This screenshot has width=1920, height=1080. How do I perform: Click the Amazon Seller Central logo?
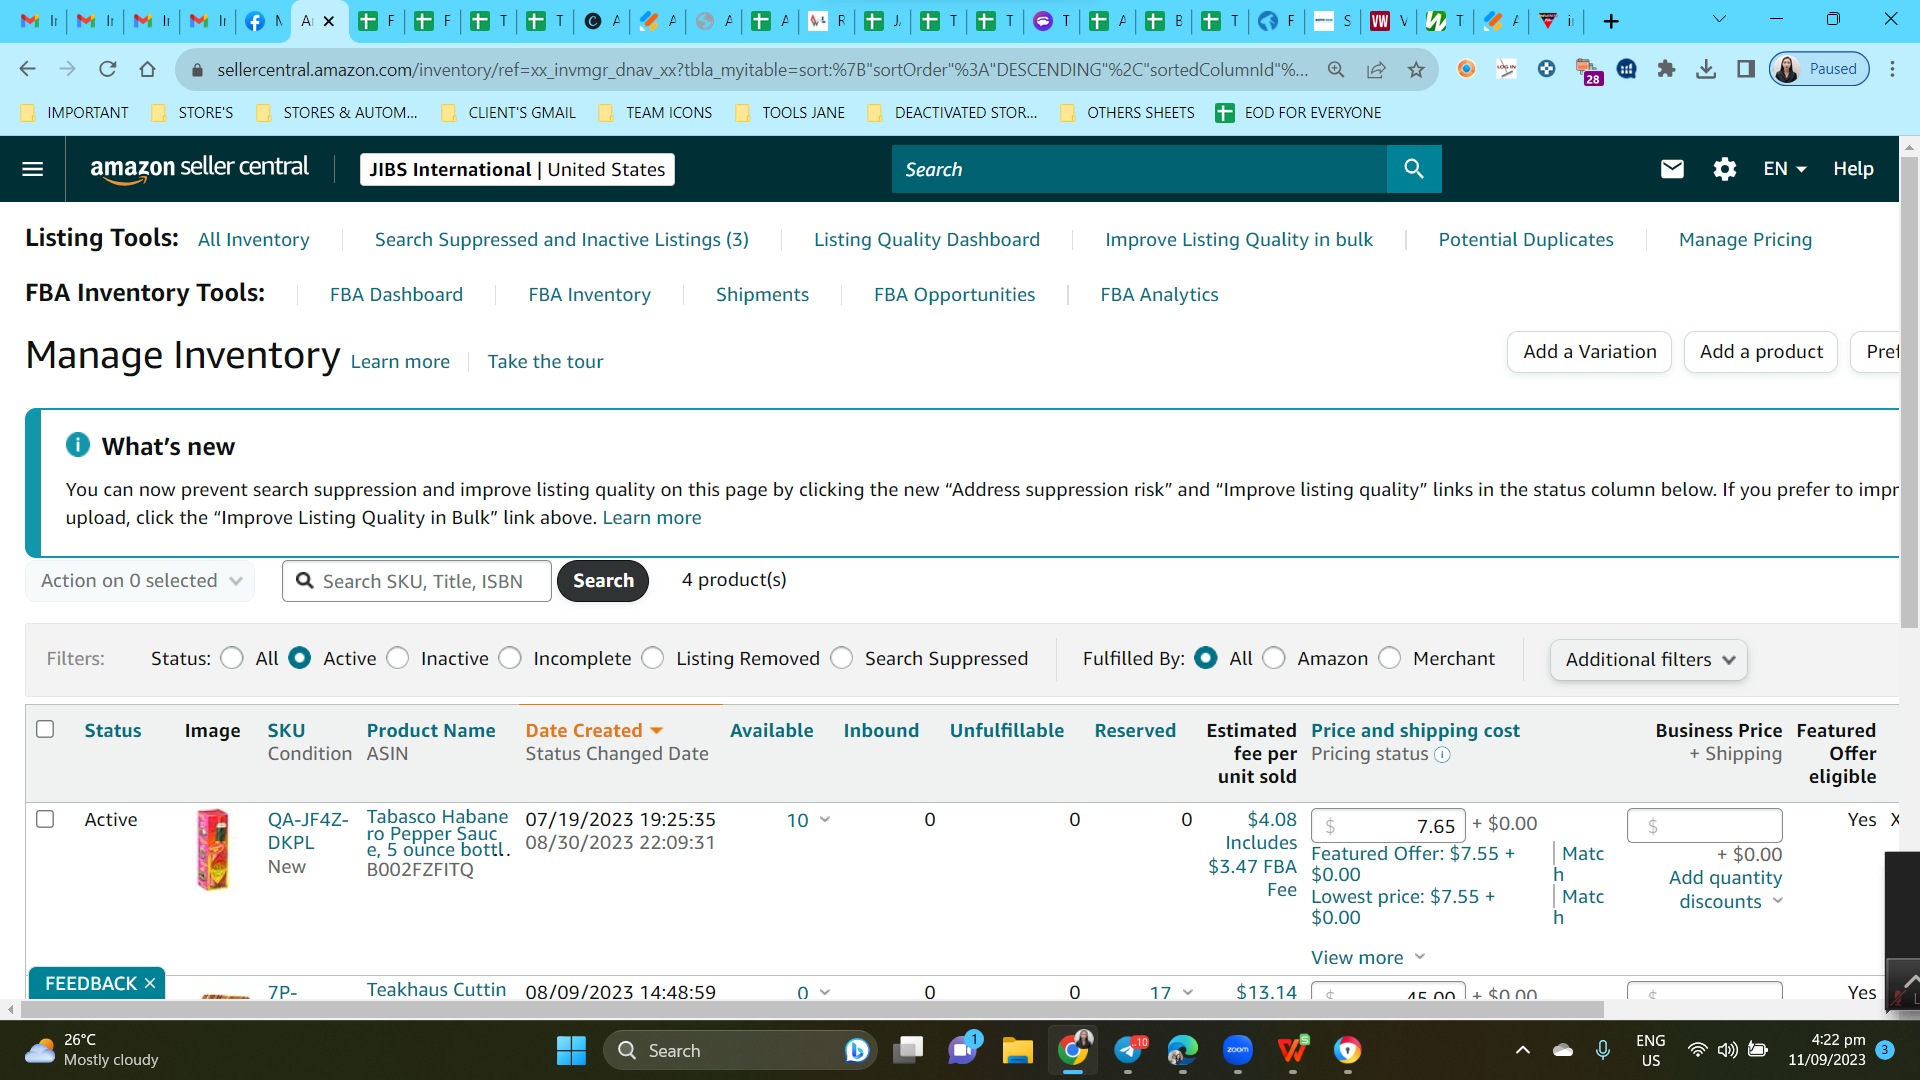pyautogui.click(x=200, y=169)
